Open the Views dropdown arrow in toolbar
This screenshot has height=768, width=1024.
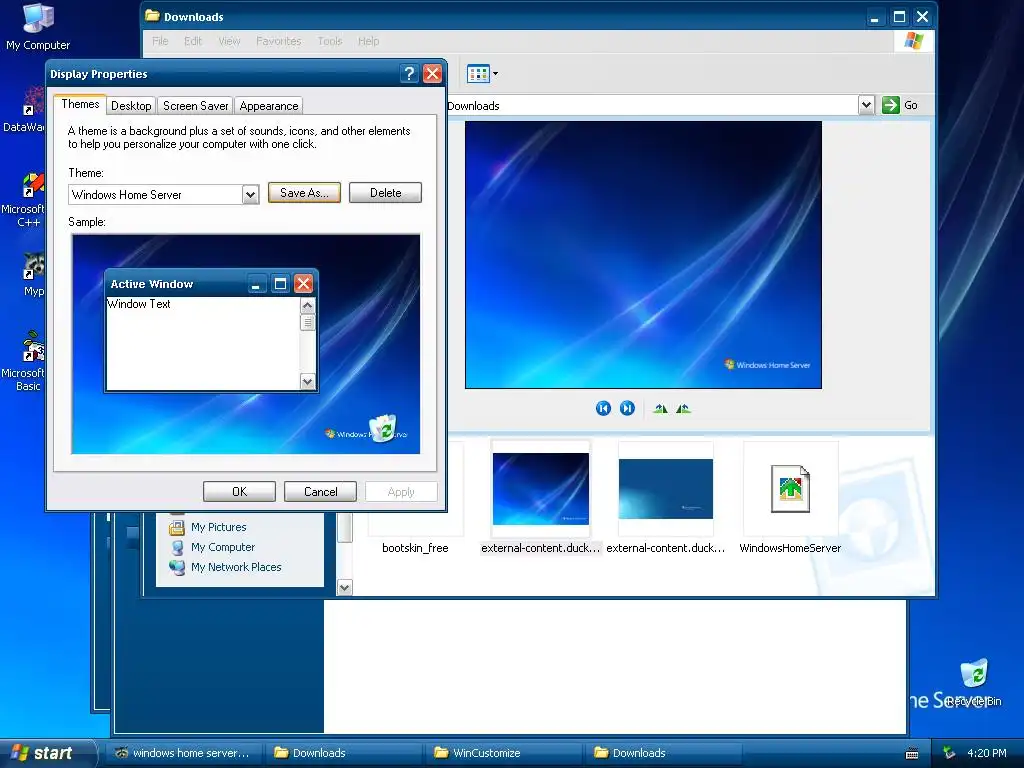click(496, 74)
